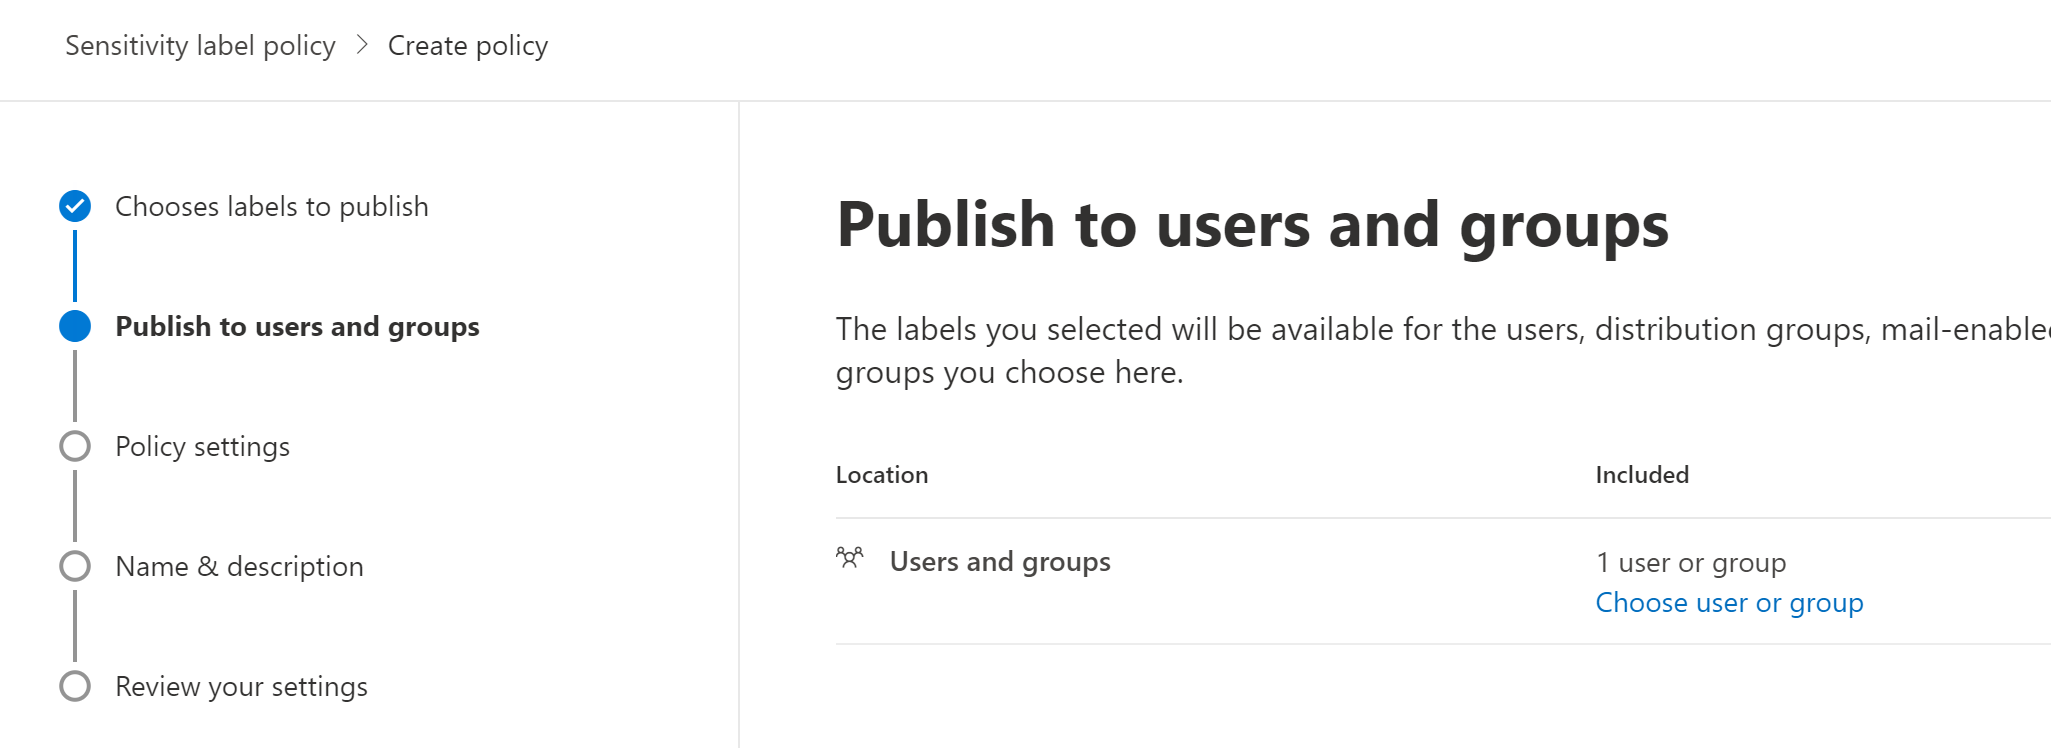Select Publish to users and groups step label
The height and width of the screenshot is (748, 2051).
[297, 327]
